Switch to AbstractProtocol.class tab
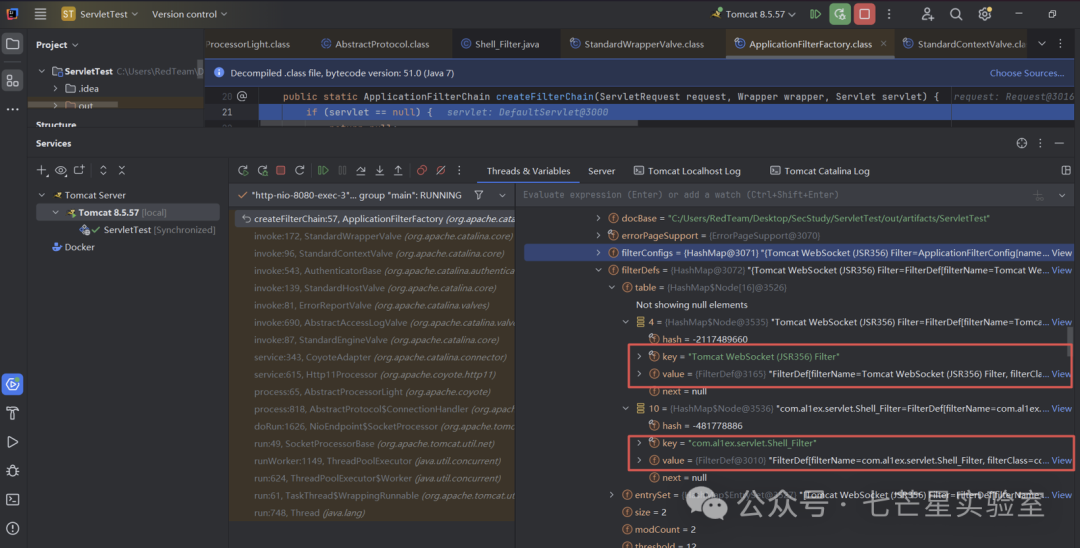 point(375,44)
